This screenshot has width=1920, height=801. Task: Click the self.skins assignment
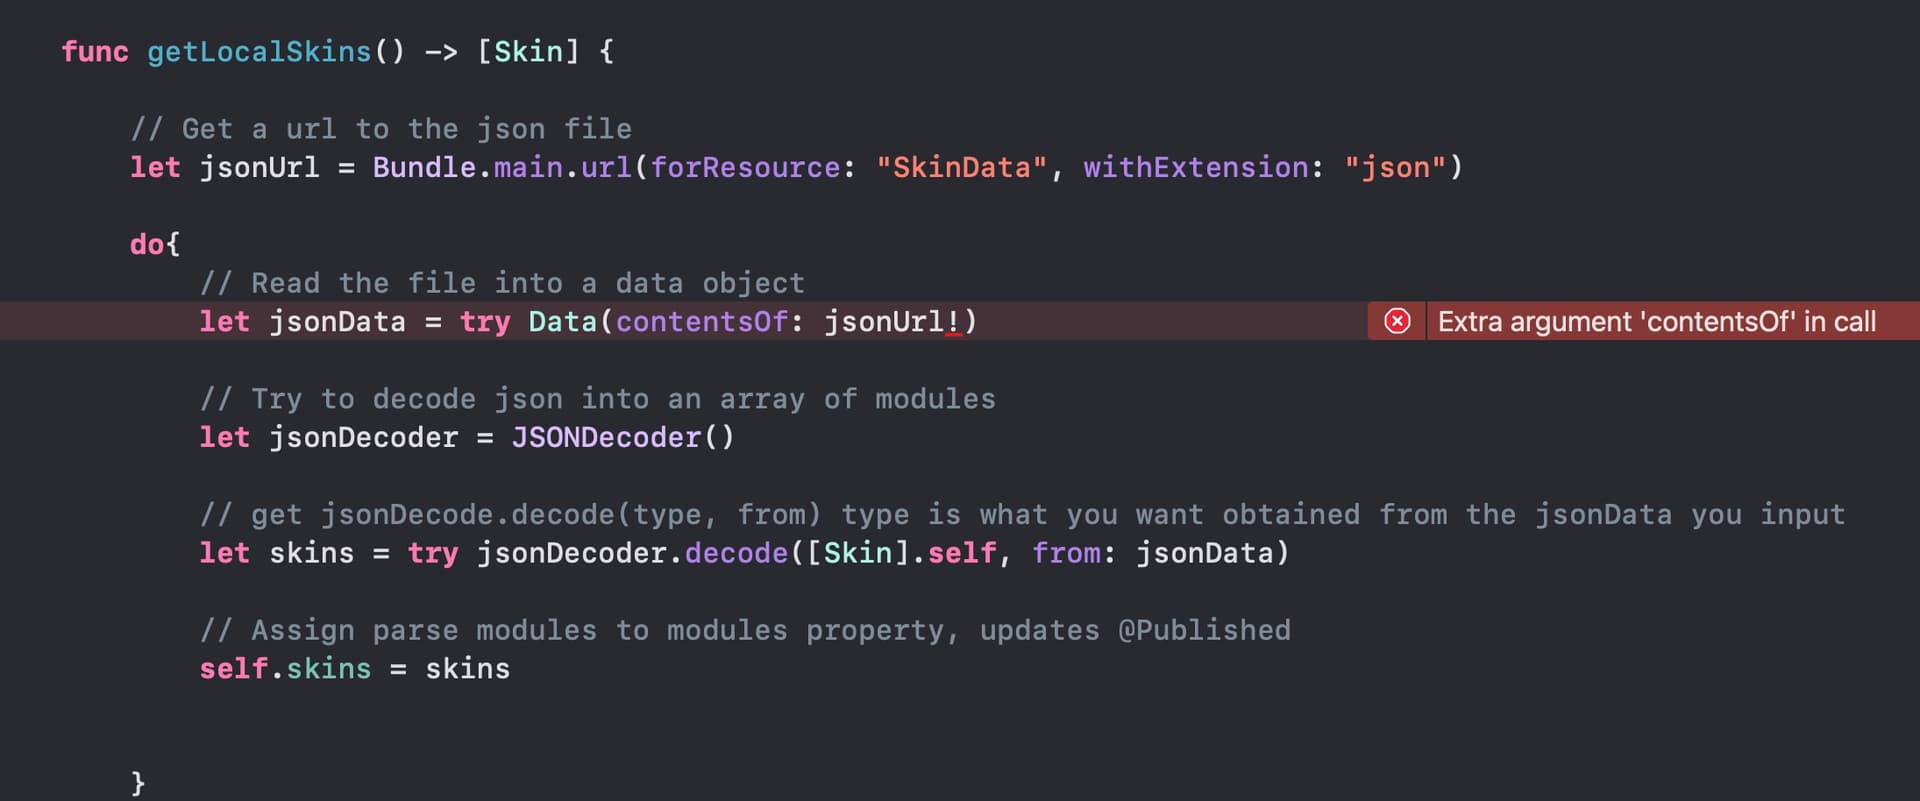[x=355, y=669]
